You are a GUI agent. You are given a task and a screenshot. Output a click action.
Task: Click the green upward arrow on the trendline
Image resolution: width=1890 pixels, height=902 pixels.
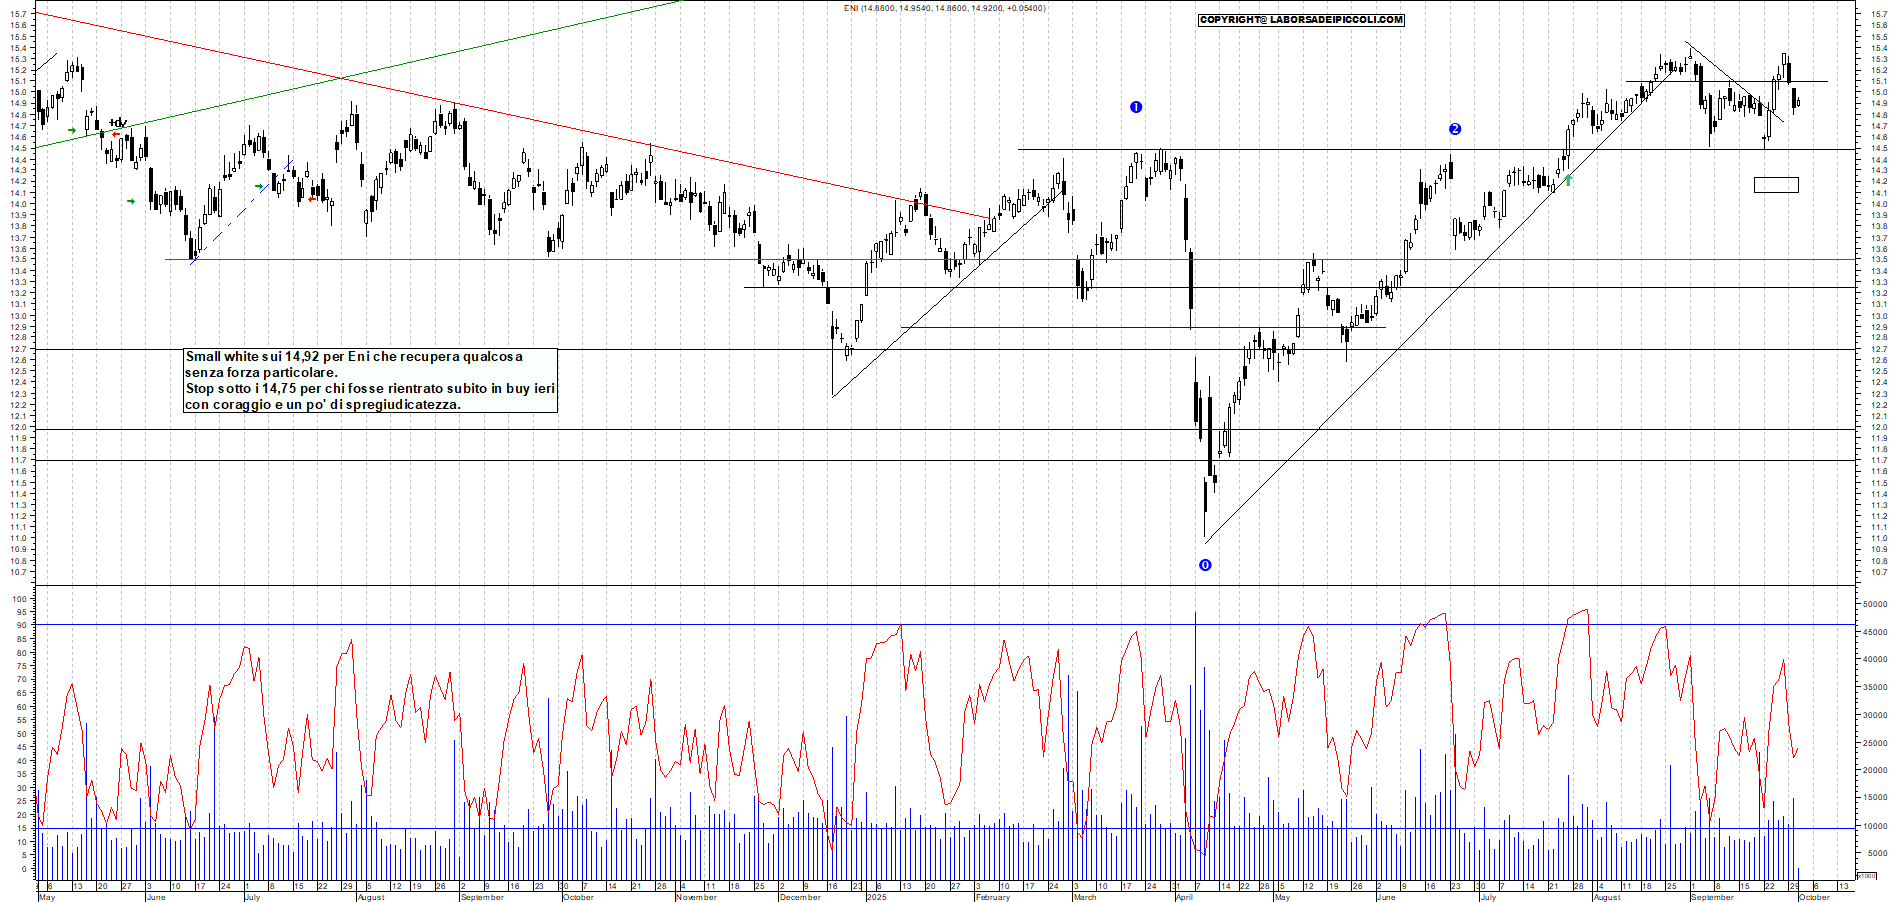1568,180
